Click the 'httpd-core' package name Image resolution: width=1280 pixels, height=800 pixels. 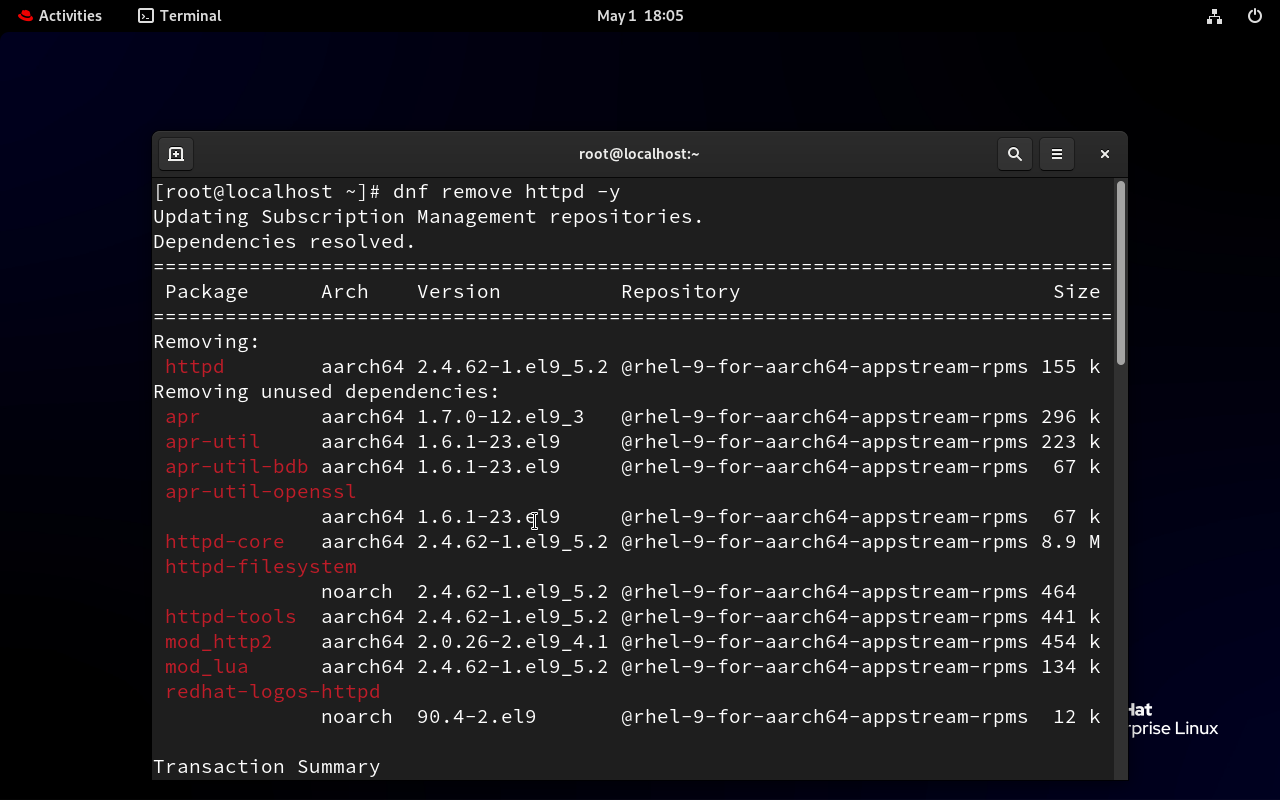225,542
